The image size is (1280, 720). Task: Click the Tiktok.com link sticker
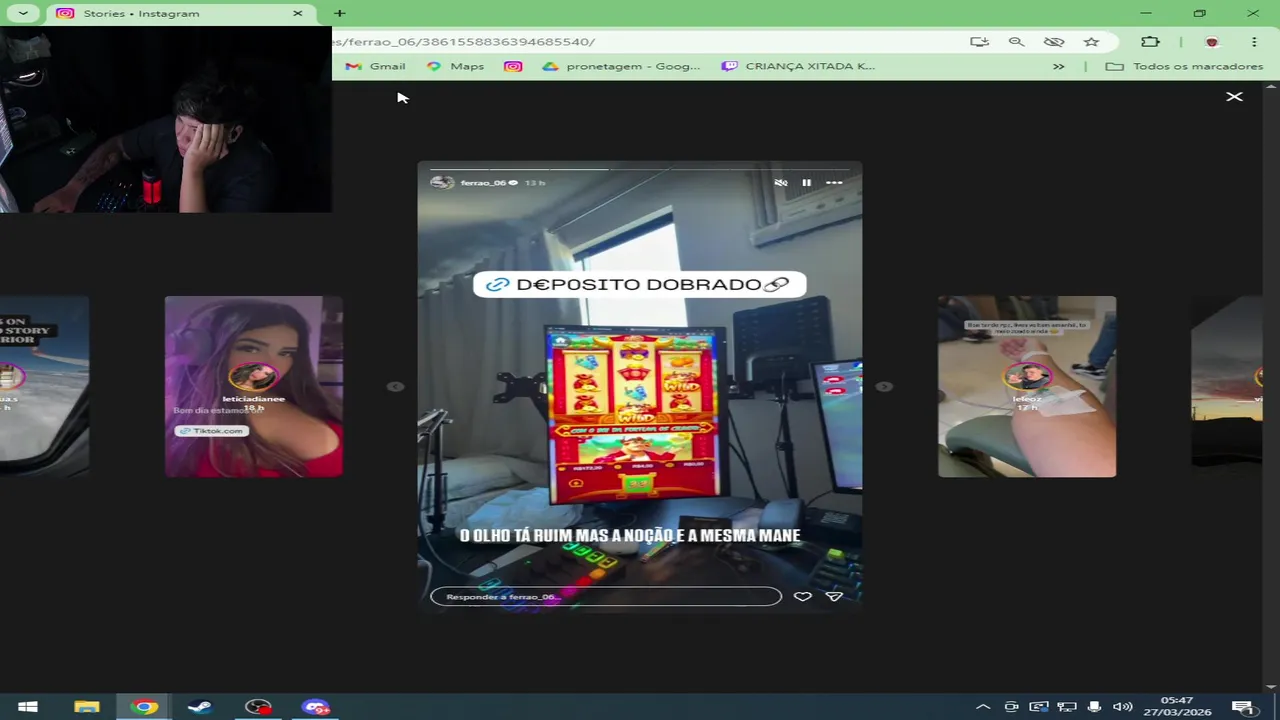(210, 431)
